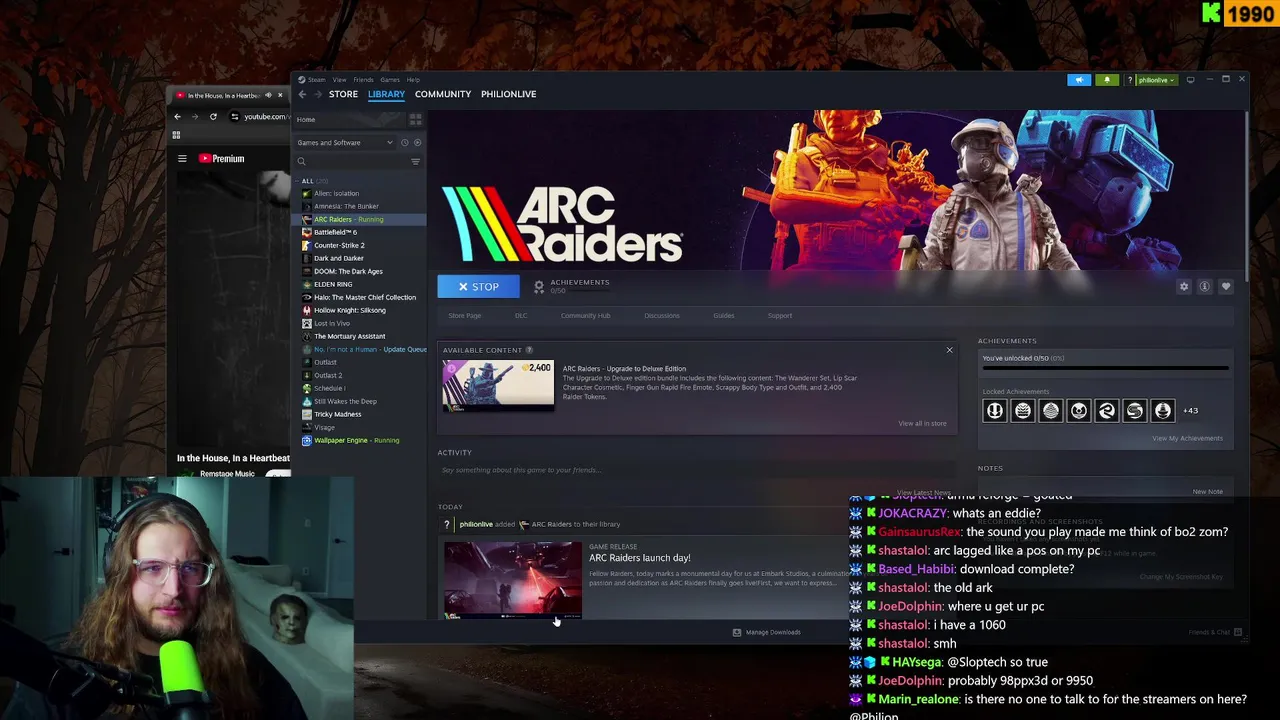Open game info icon
Image resolution: width=1280 pixels, height=720 pixels.
point(1205,287)
